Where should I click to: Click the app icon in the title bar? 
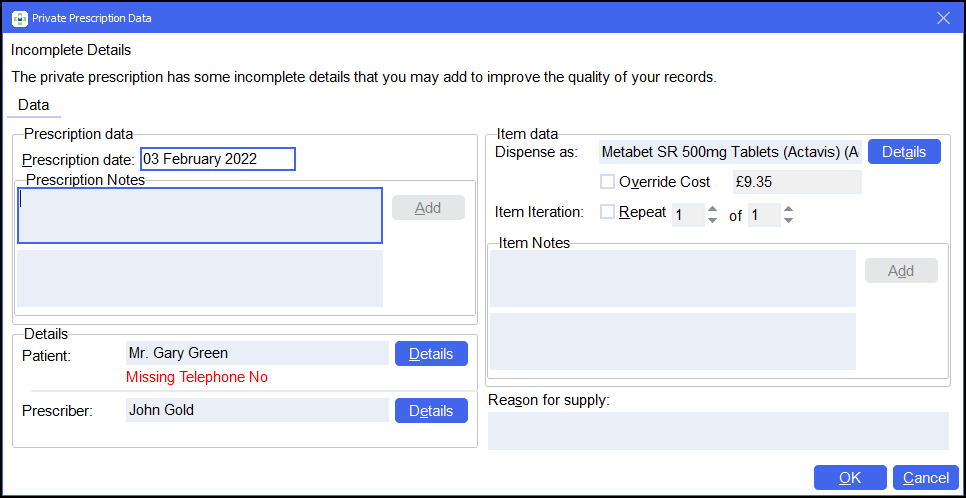click(x=19, y=18)
